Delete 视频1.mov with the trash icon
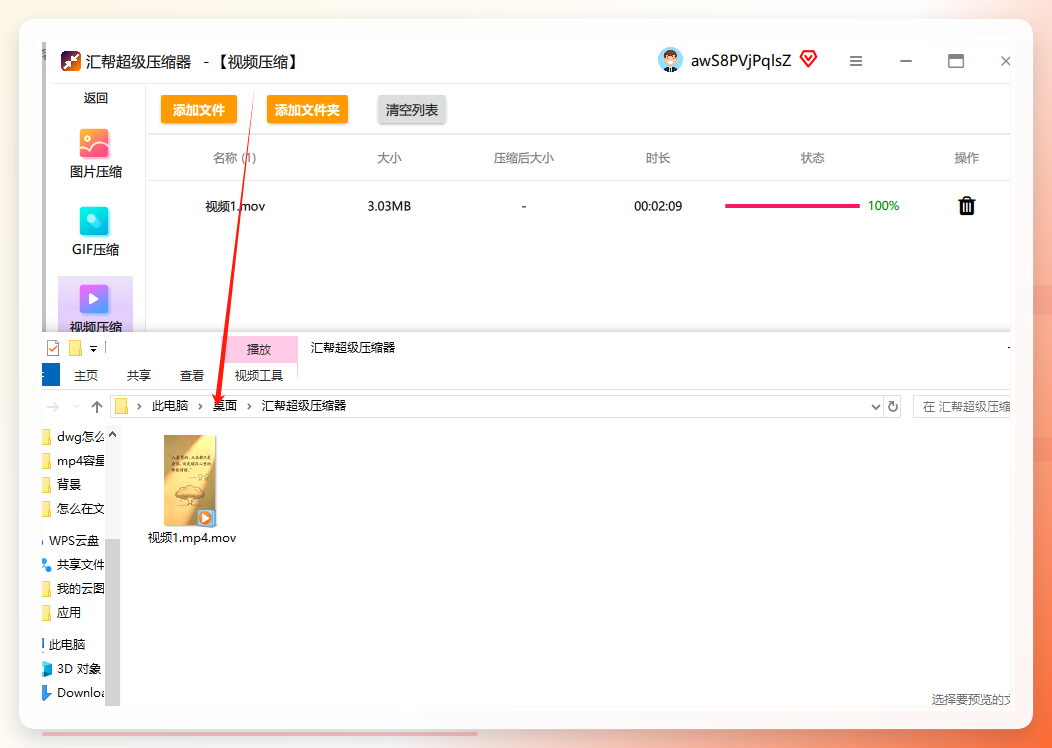The height and width of the screenshot is (748, 1052). point(966,206)
